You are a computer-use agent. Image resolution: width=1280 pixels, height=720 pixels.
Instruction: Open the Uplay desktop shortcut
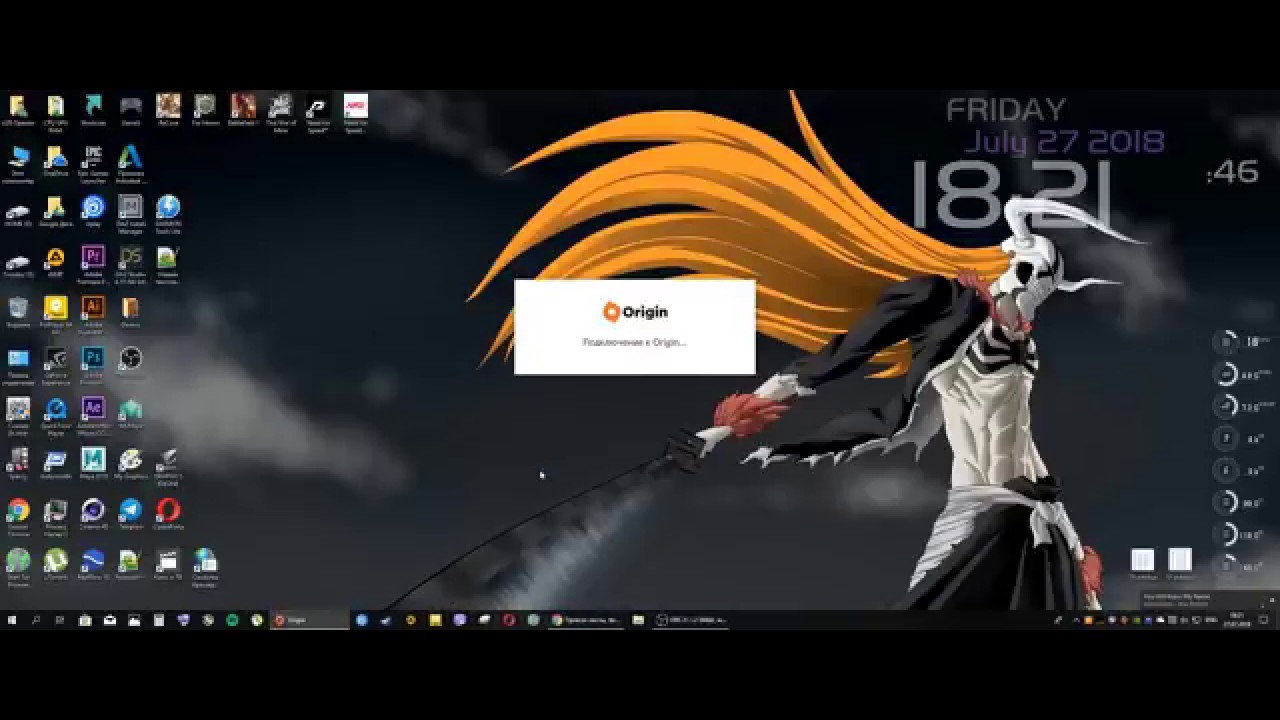[93, 212]
